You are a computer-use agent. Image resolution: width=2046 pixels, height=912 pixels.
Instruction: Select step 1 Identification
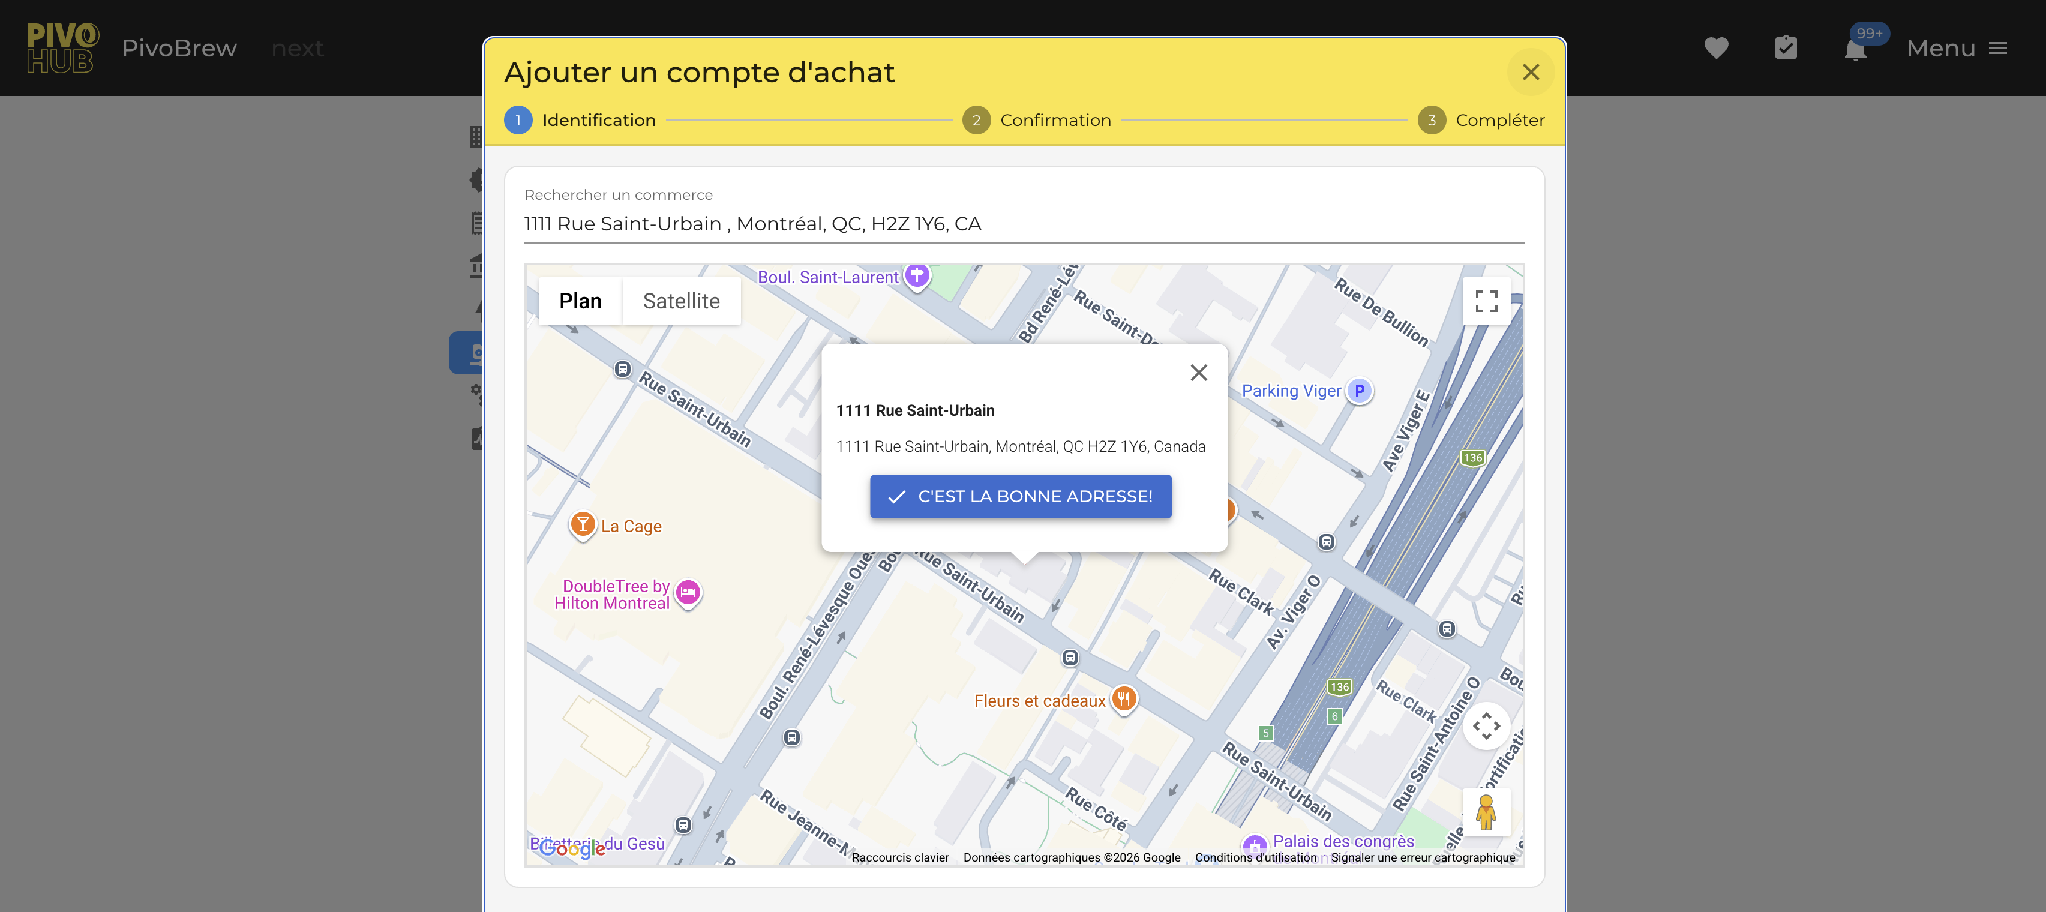pyautogui.click(x=580, y=120)
